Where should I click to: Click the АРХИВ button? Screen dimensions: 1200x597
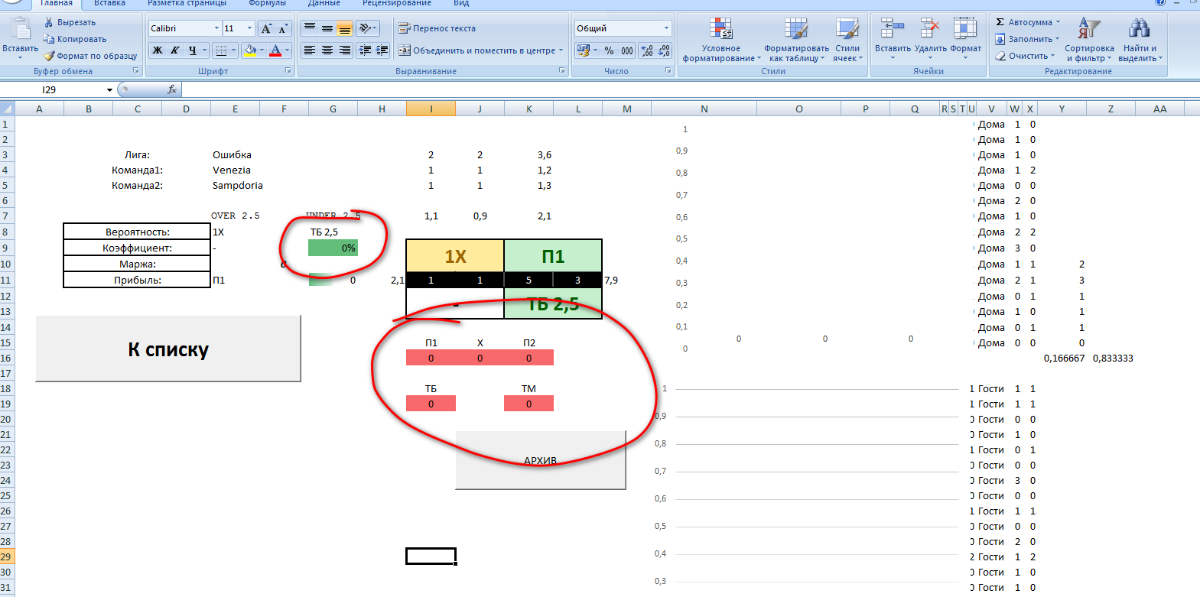[x=540, y=460]
